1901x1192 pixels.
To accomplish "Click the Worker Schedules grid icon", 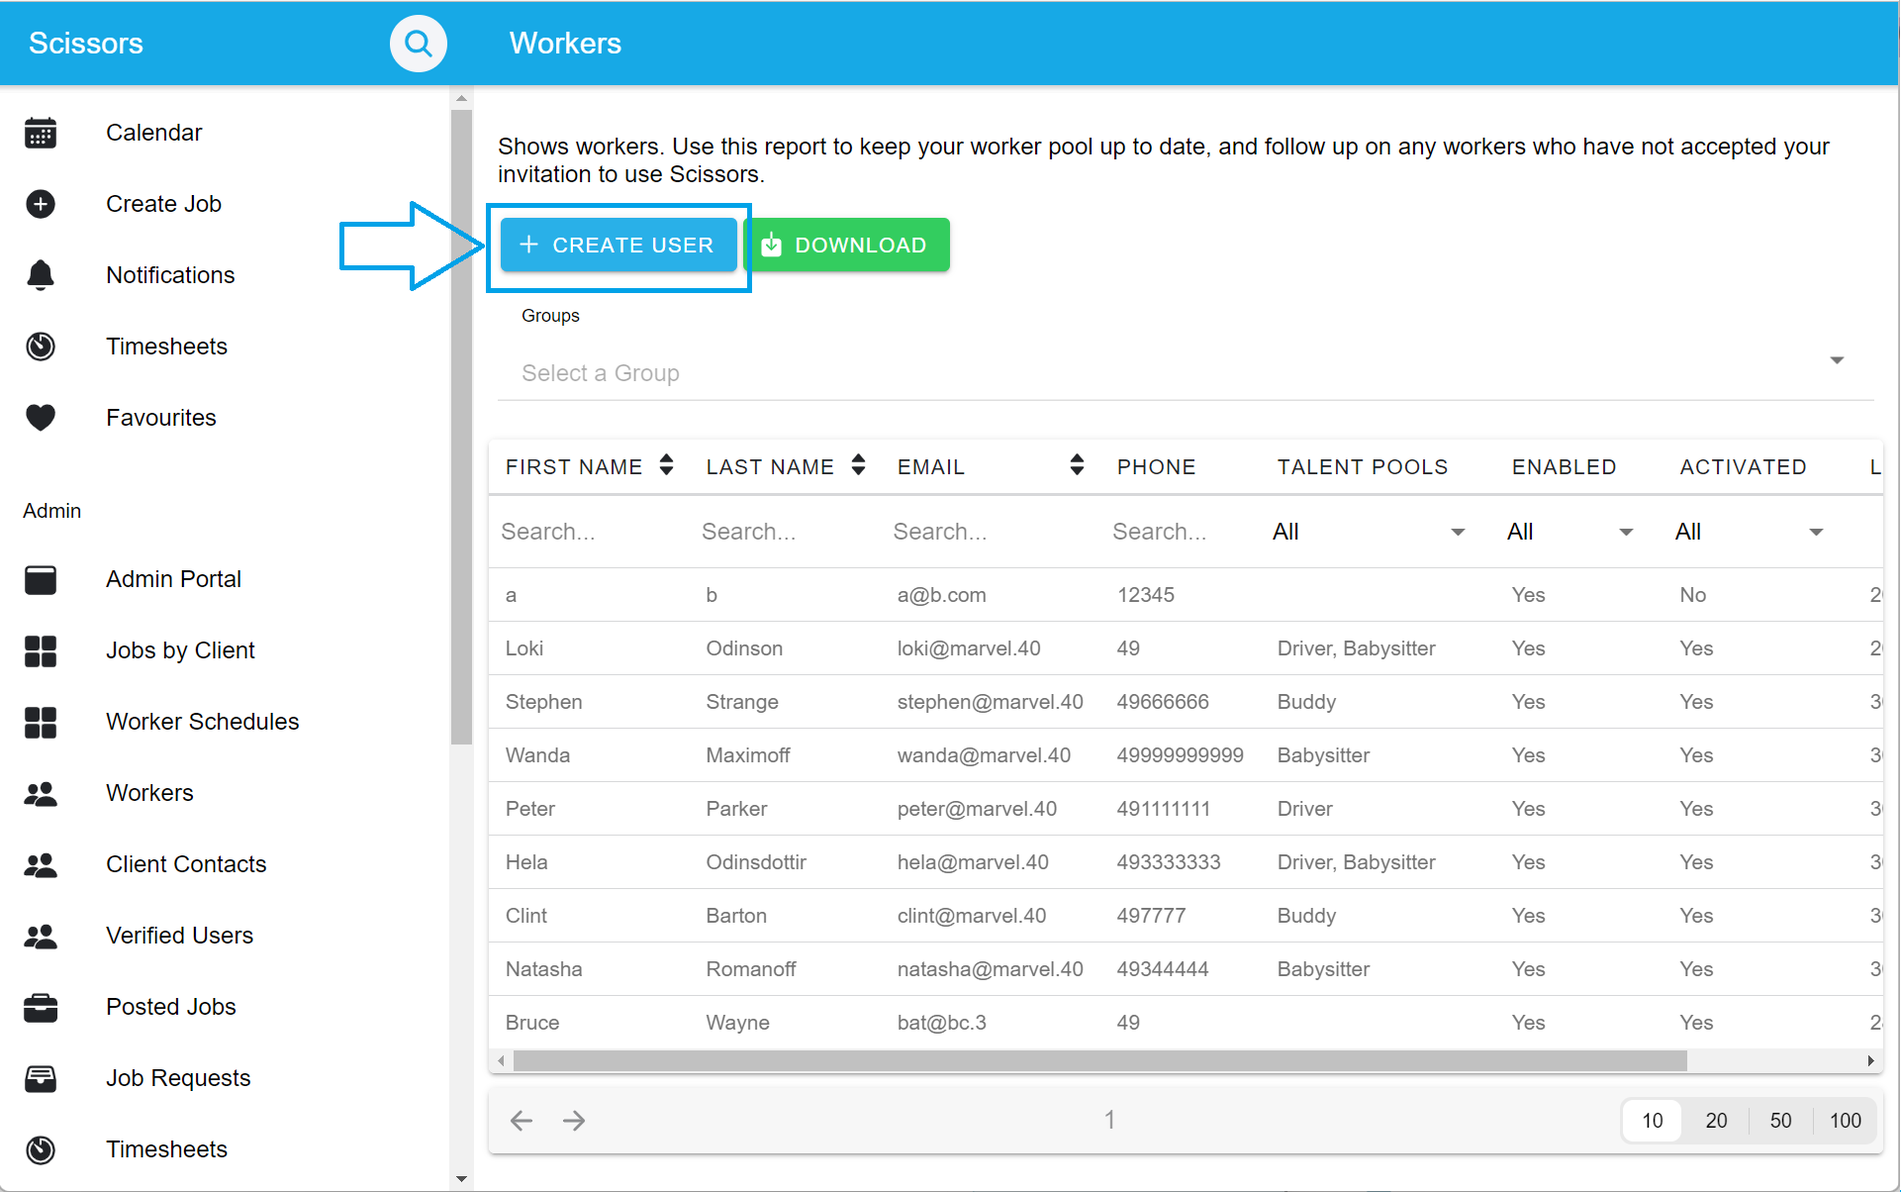I will pos(41,722).
